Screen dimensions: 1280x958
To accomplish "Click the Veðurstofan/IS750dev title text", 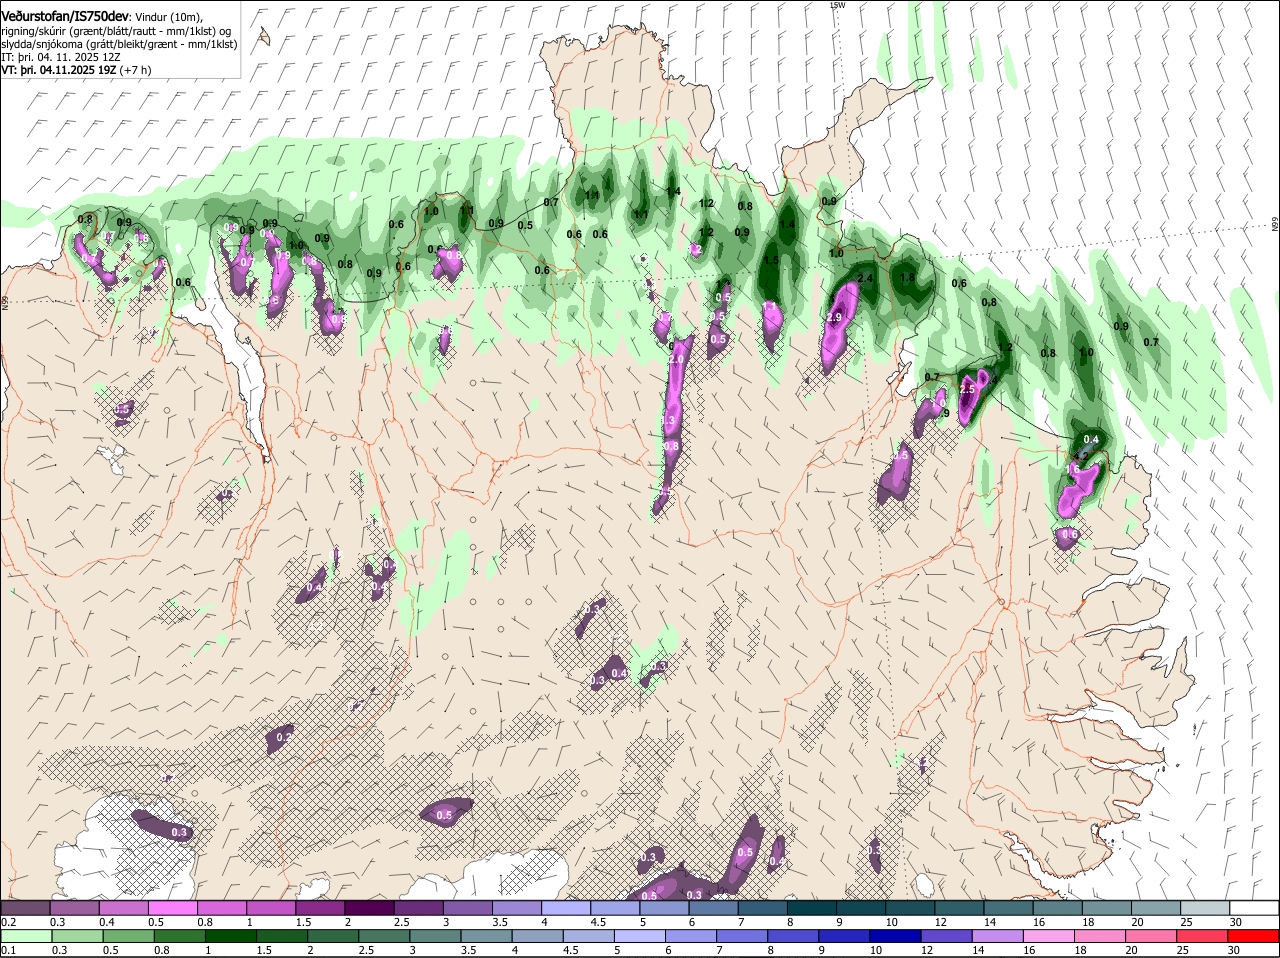I will pyautogui.click(x=64, y=17).
